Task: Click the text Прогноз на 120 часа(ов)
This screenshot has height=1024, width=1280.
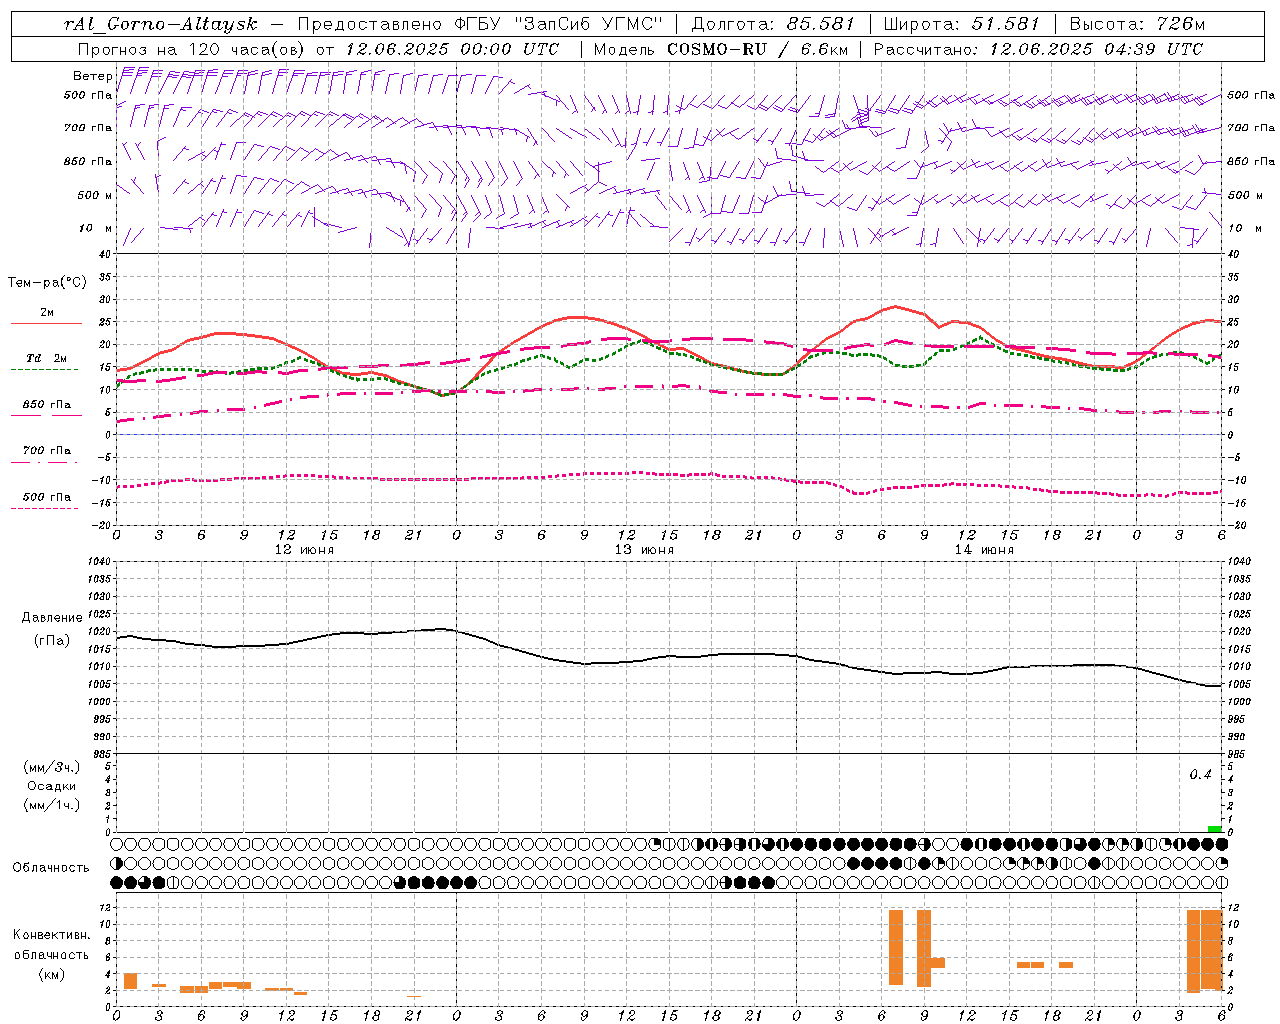Action: click(x=192, y=49)
